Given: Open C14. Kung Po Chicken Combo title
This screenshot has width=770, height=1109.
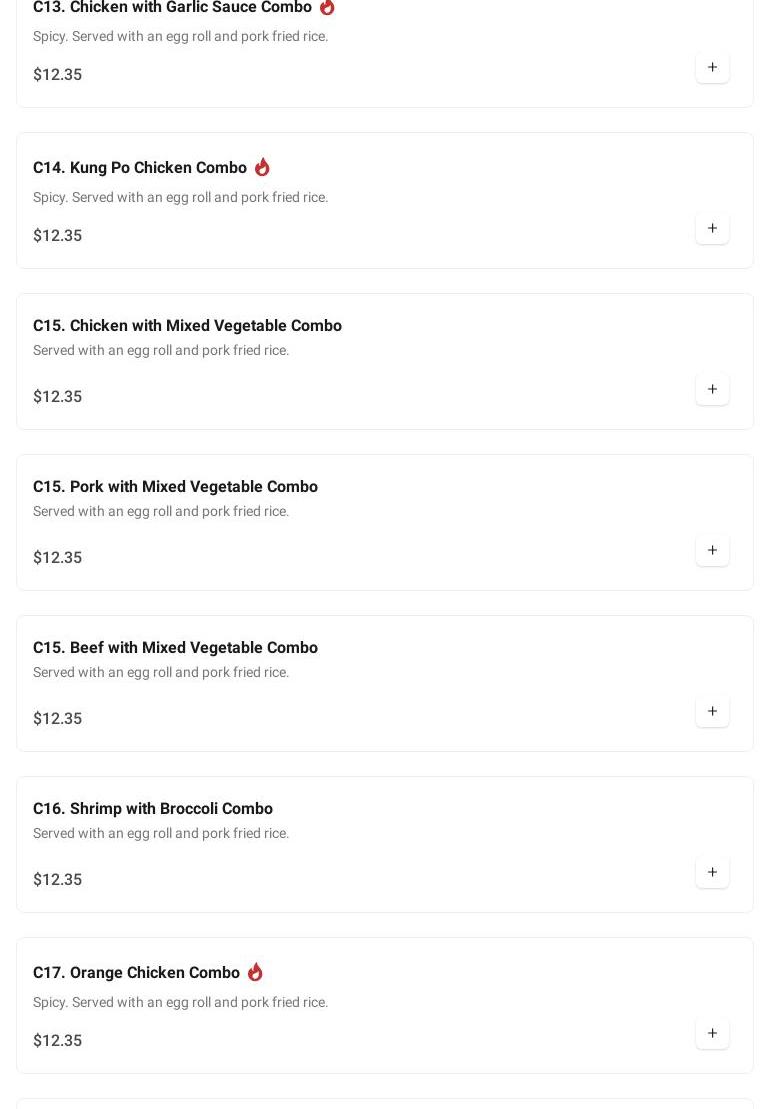Looking at the screenshot, I should click(x=140, y=168).
